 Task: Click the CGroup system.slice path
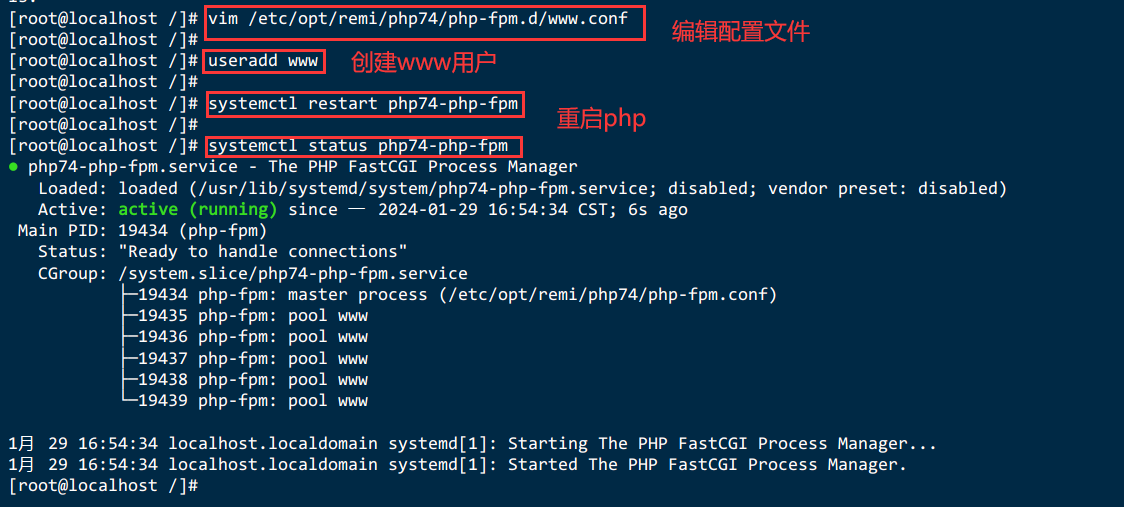pos(293,273)
